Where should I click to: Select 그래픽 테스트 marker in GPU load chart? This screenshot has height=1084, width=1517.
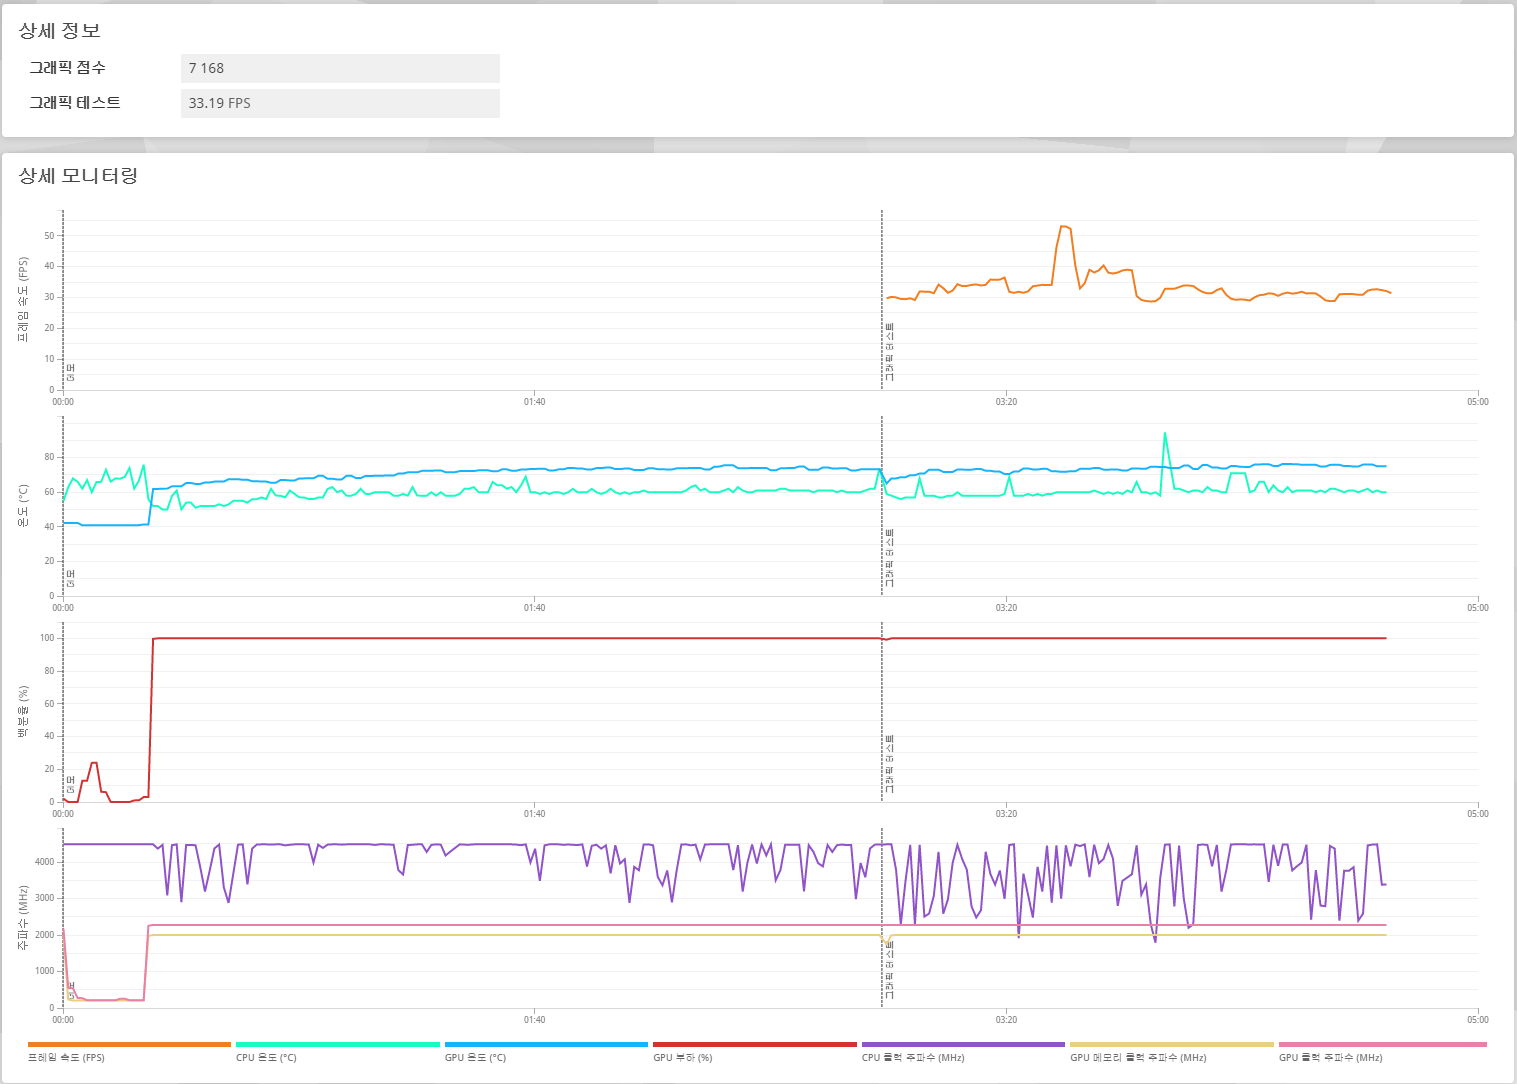(890, 764)
